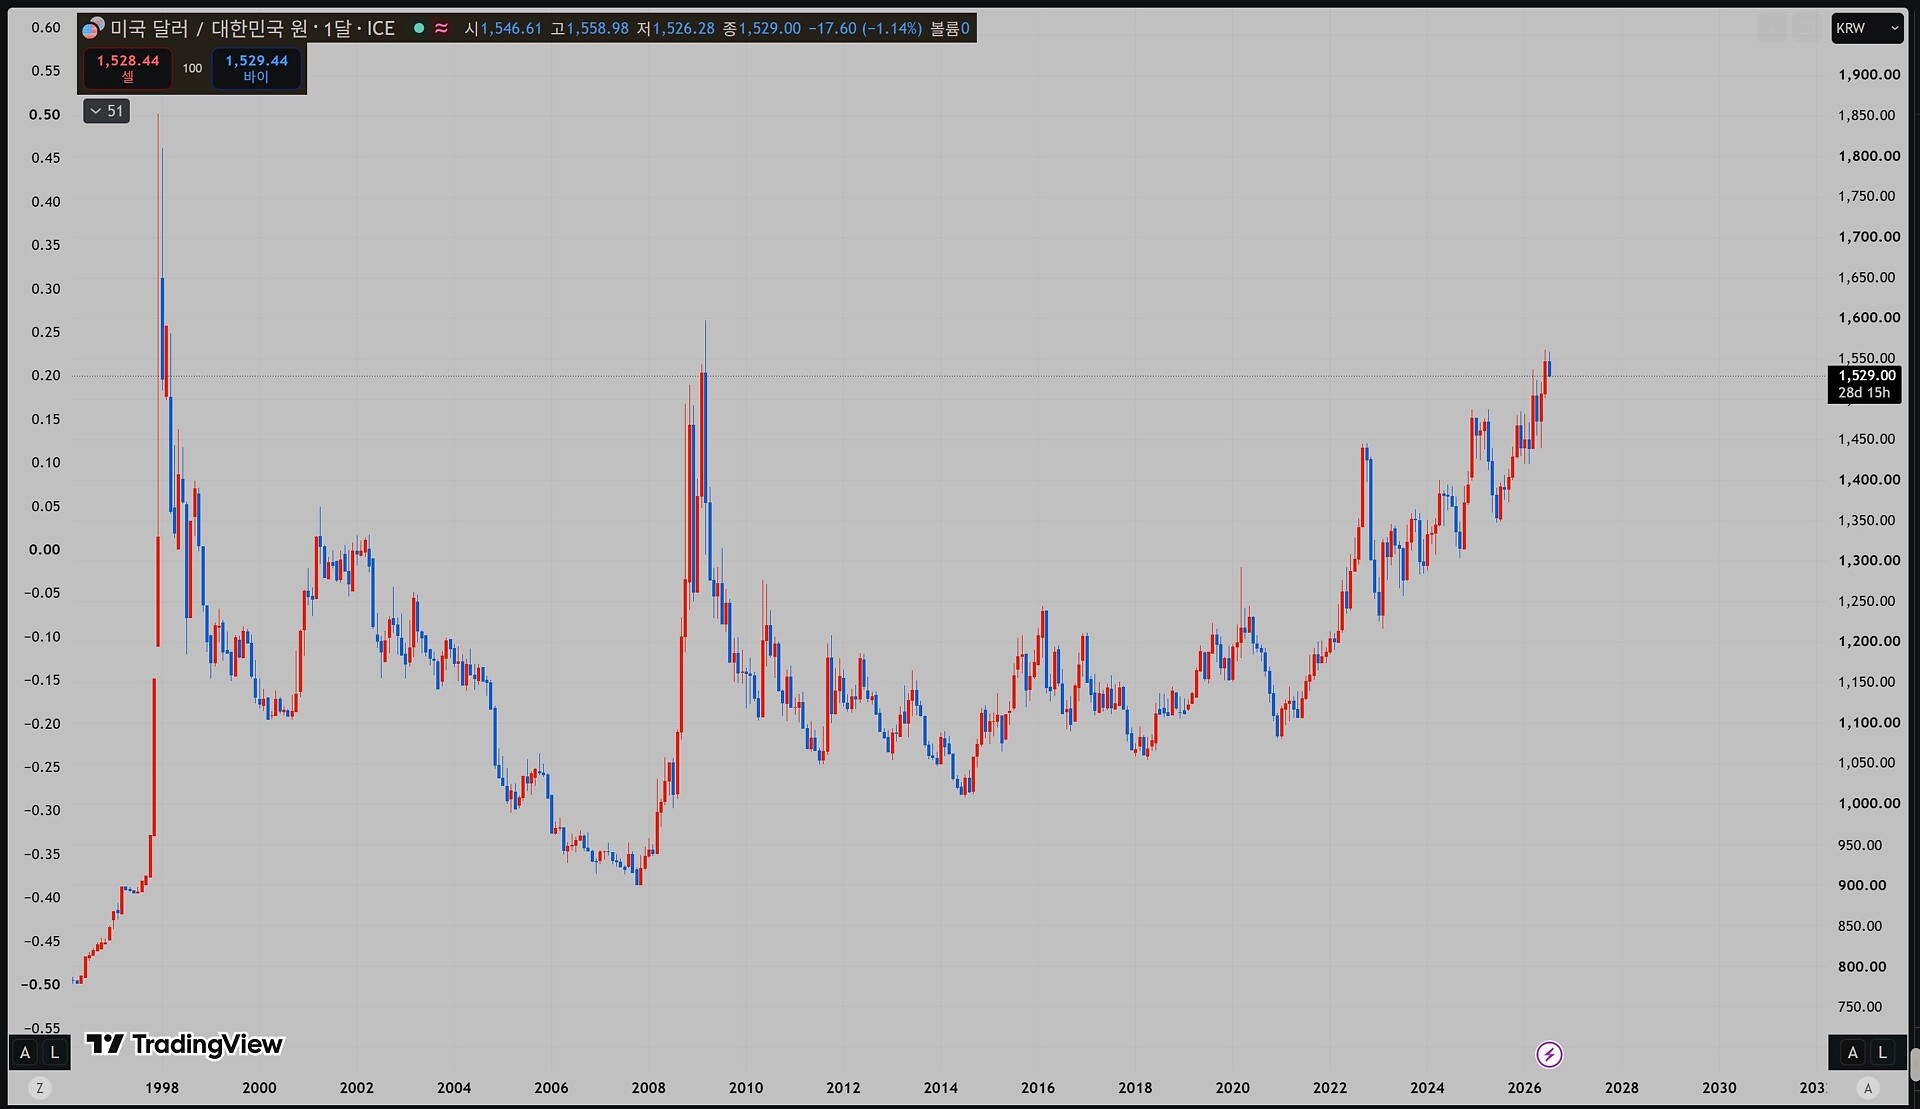Open the KRW currency dropdown
The width and height of the screenshot is (1920, 1109).
[1867, 28]
